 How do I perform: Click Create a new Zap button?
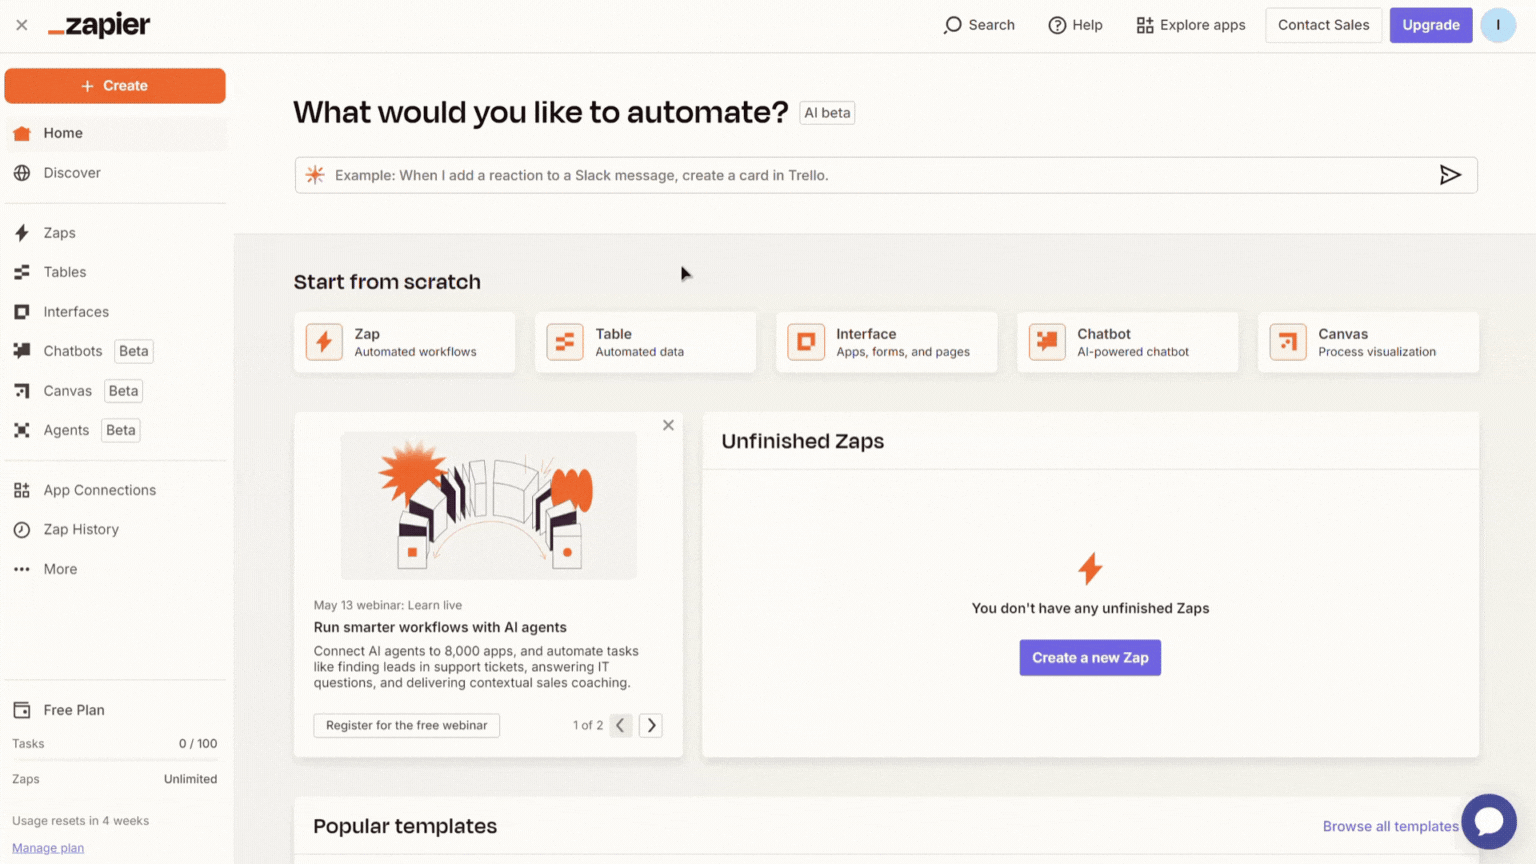coord(1090,658)
